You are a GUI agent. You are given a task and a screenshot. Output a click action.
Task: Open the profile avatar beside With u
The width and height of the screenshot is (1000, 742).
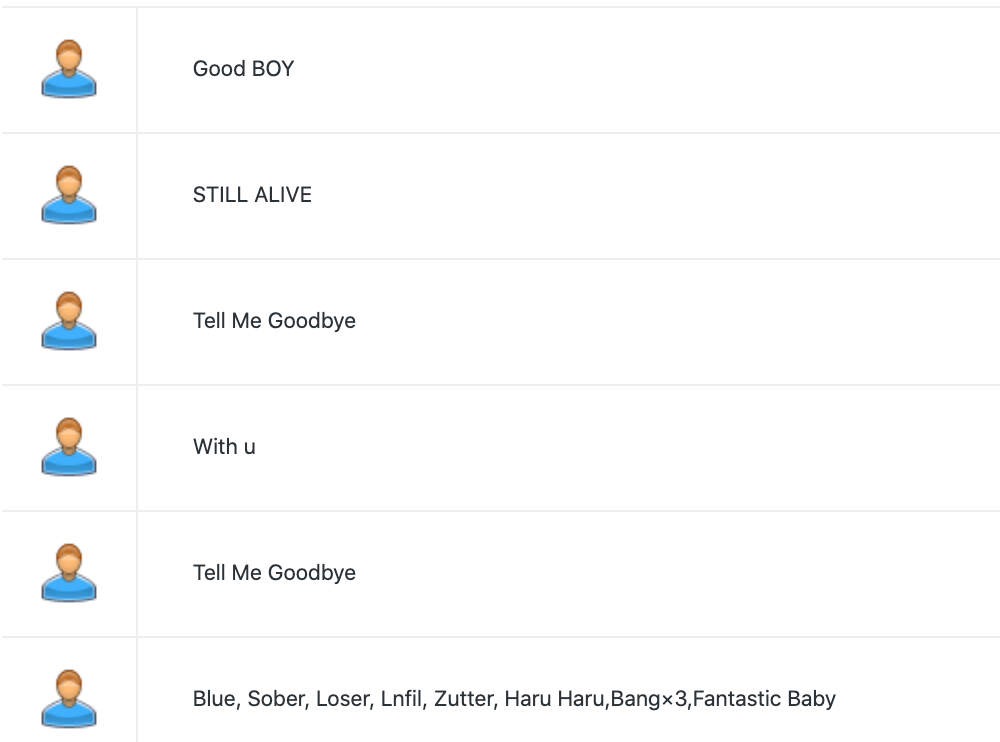click(69, 447)
